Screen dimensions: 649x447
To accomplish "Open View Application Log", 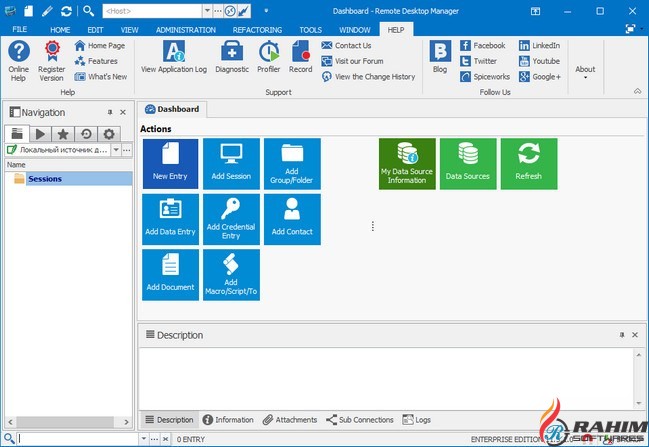I will point(174,57).
